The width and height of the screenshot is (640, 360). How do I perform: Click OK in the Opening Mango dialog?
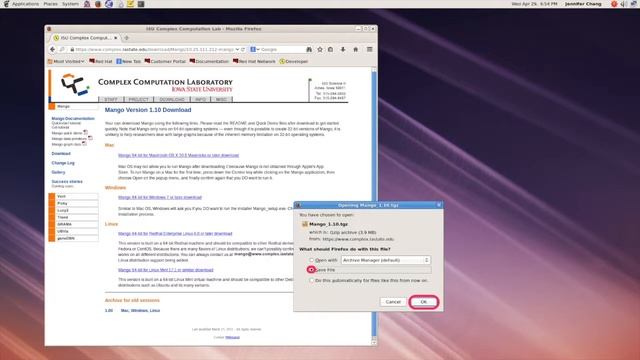424,302
